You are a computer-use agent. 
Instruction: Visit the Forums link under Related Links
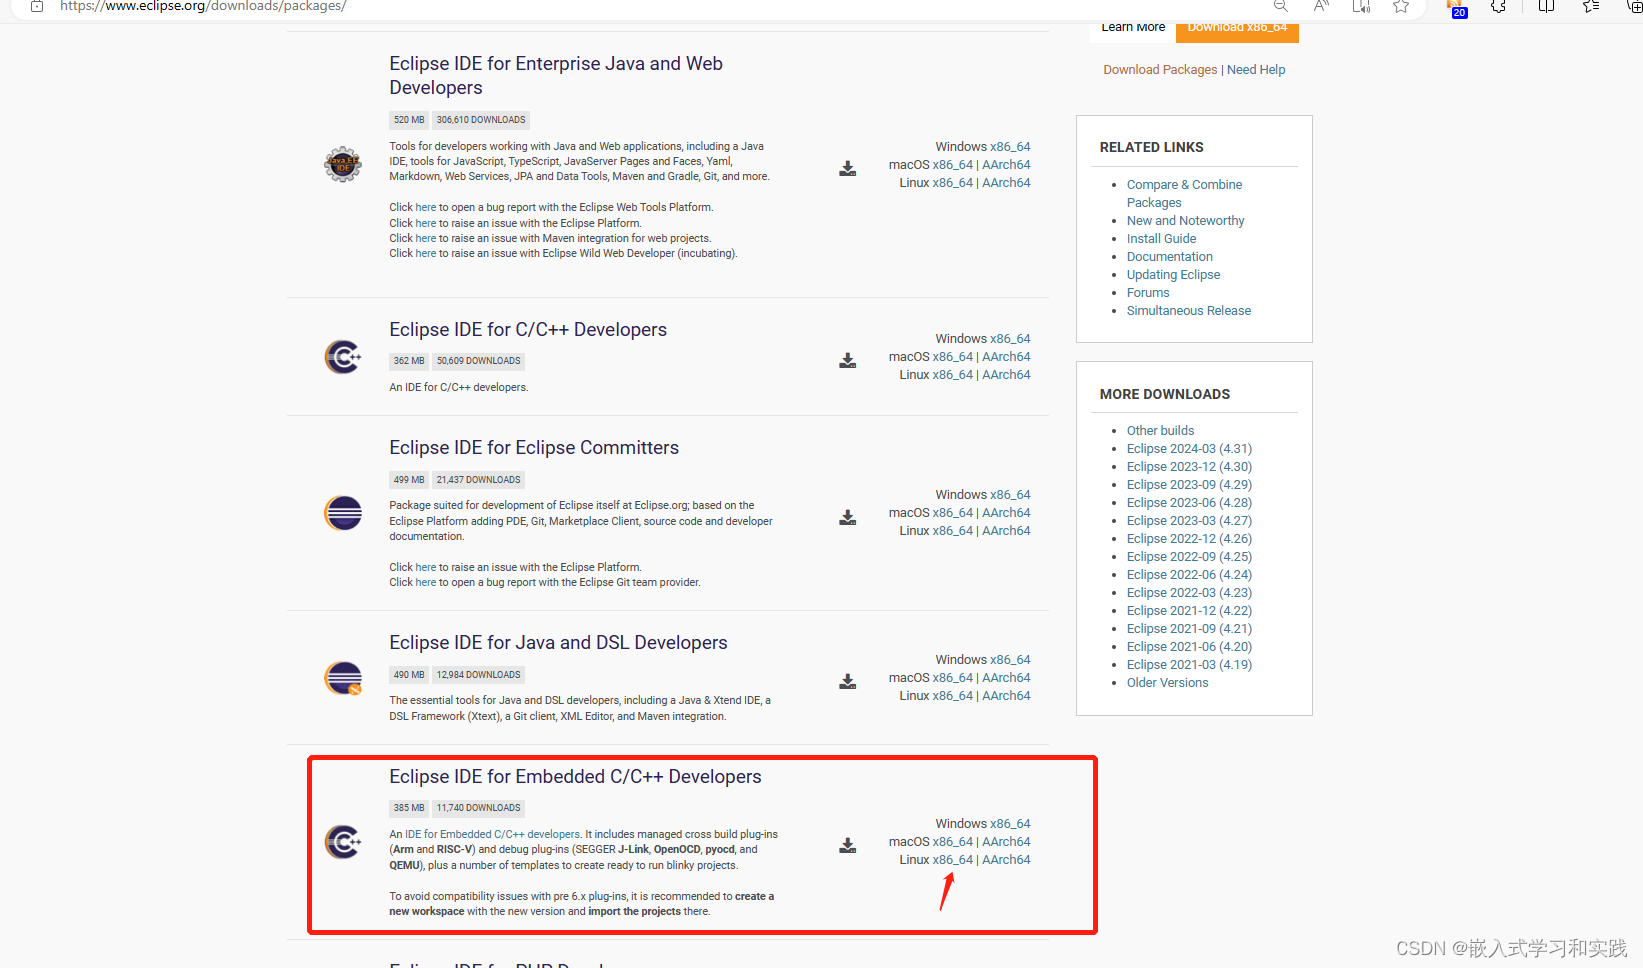tap(1147, 292)
